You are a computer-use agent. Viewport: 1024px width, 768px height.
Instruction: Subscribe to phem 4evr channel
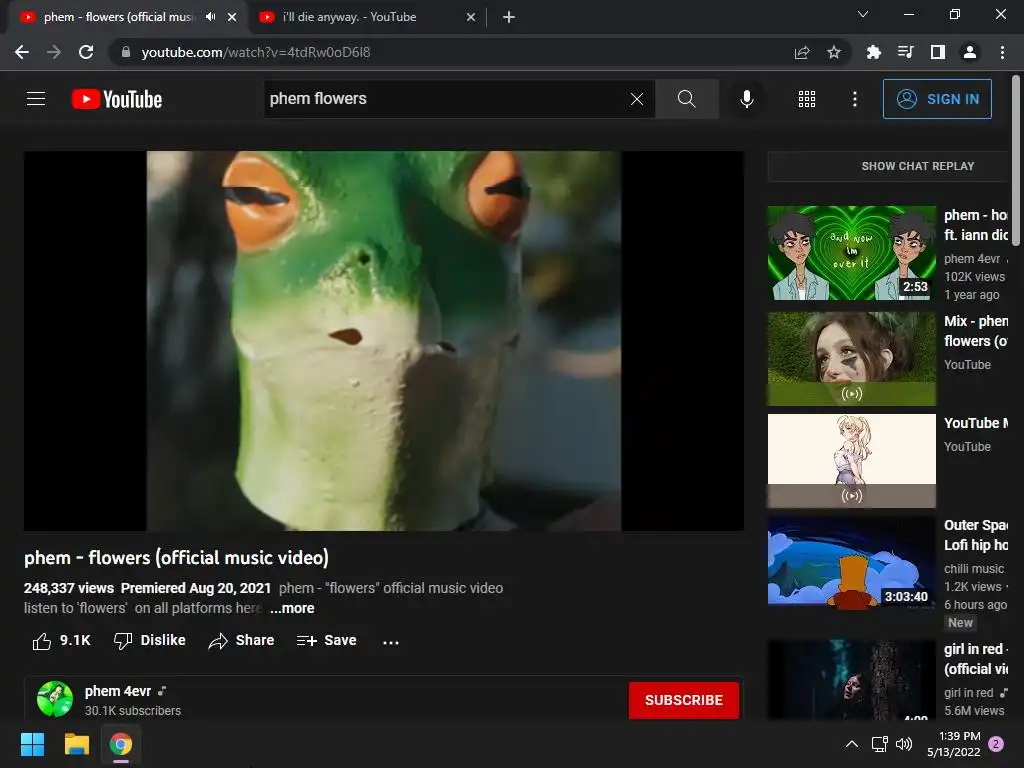(x=684, y=700)
